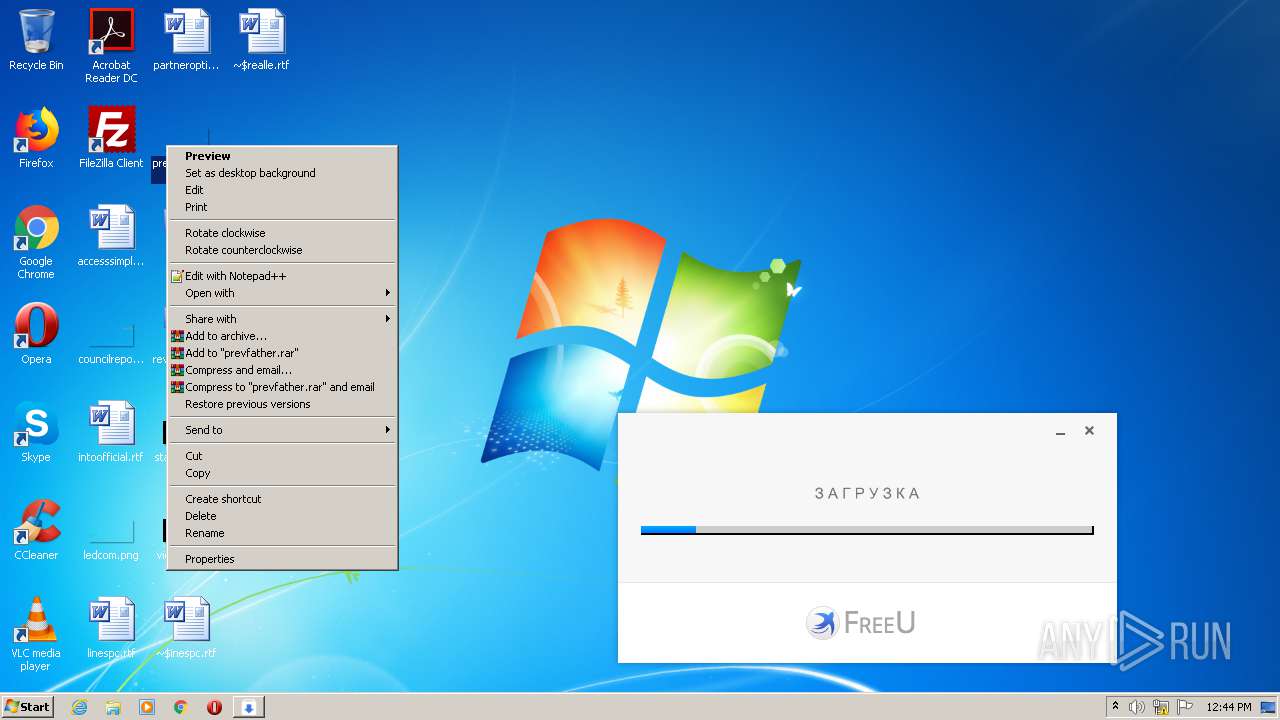1280x720 pixels.
Task: Launch Opera browser desktop shortcut
Action: pos(36,333)
